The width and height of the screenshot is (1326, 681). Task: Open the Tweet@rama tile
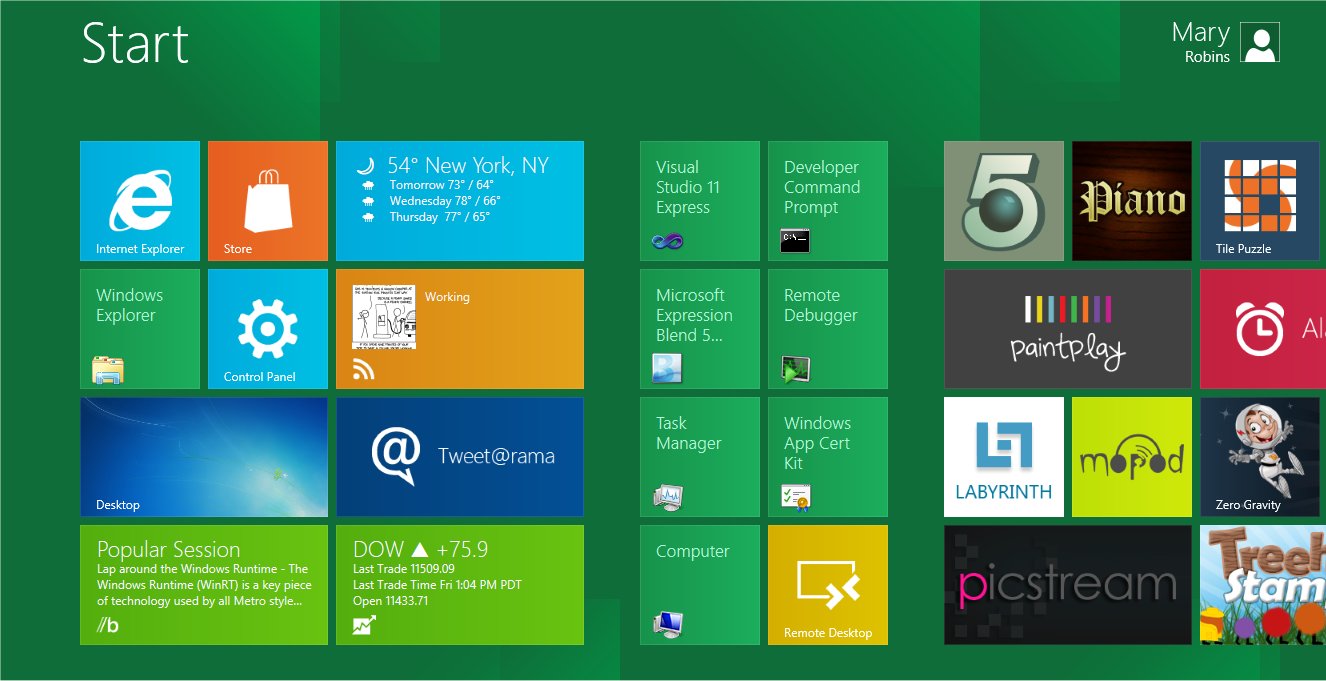[460, 457]
